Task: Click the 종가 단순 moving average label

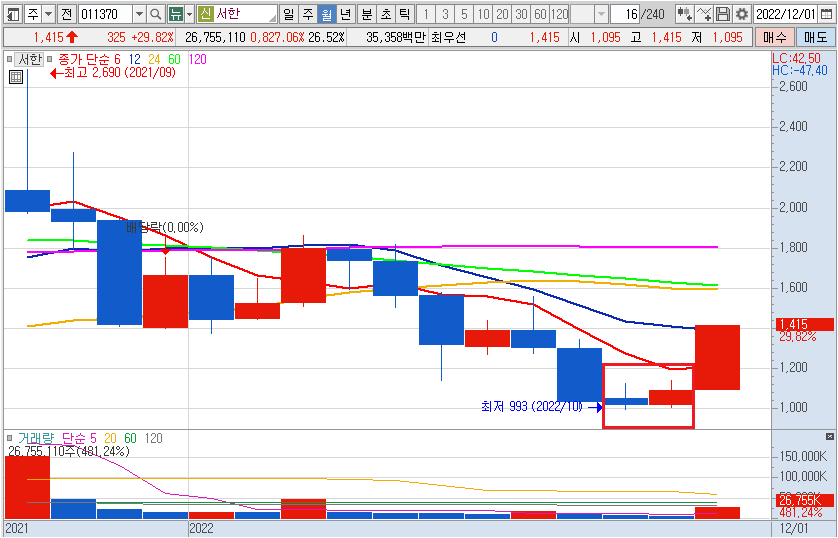Action: pos(83,59)
